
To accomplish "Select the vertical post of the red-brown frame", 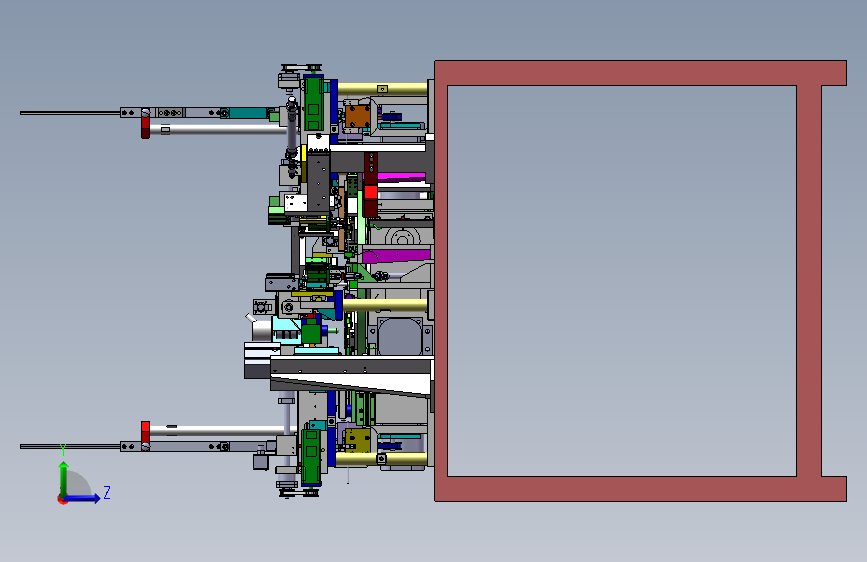I will tap(809, 280).
